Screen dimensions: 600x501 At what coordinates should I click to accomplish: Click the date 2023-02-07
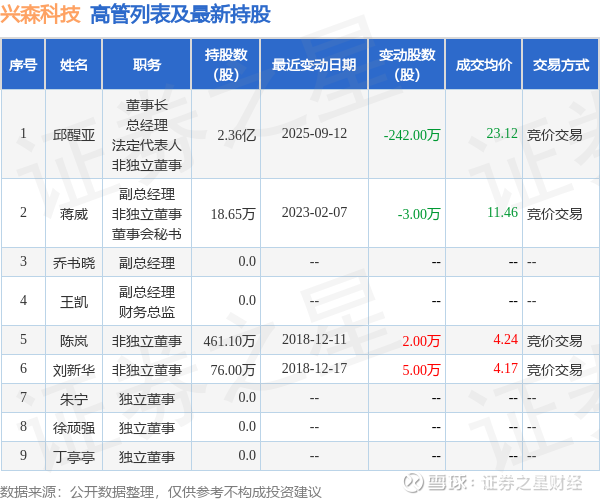point(314,212)
